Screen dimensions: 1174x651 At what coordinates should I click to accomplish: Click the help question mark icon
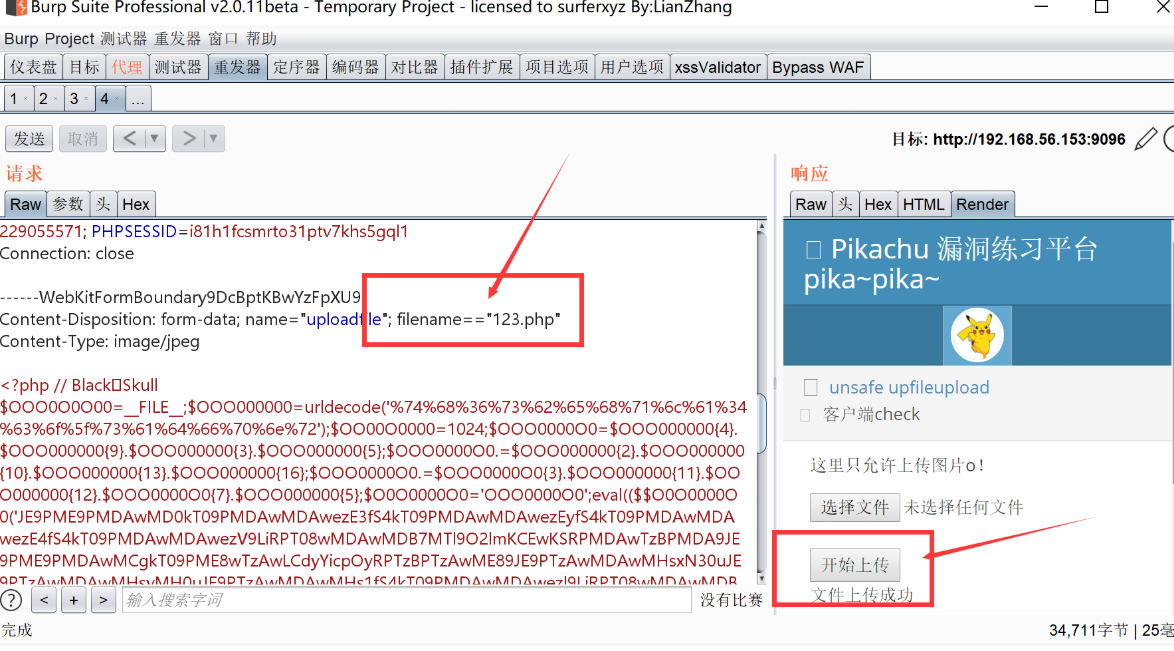click(x=11, y=600)
